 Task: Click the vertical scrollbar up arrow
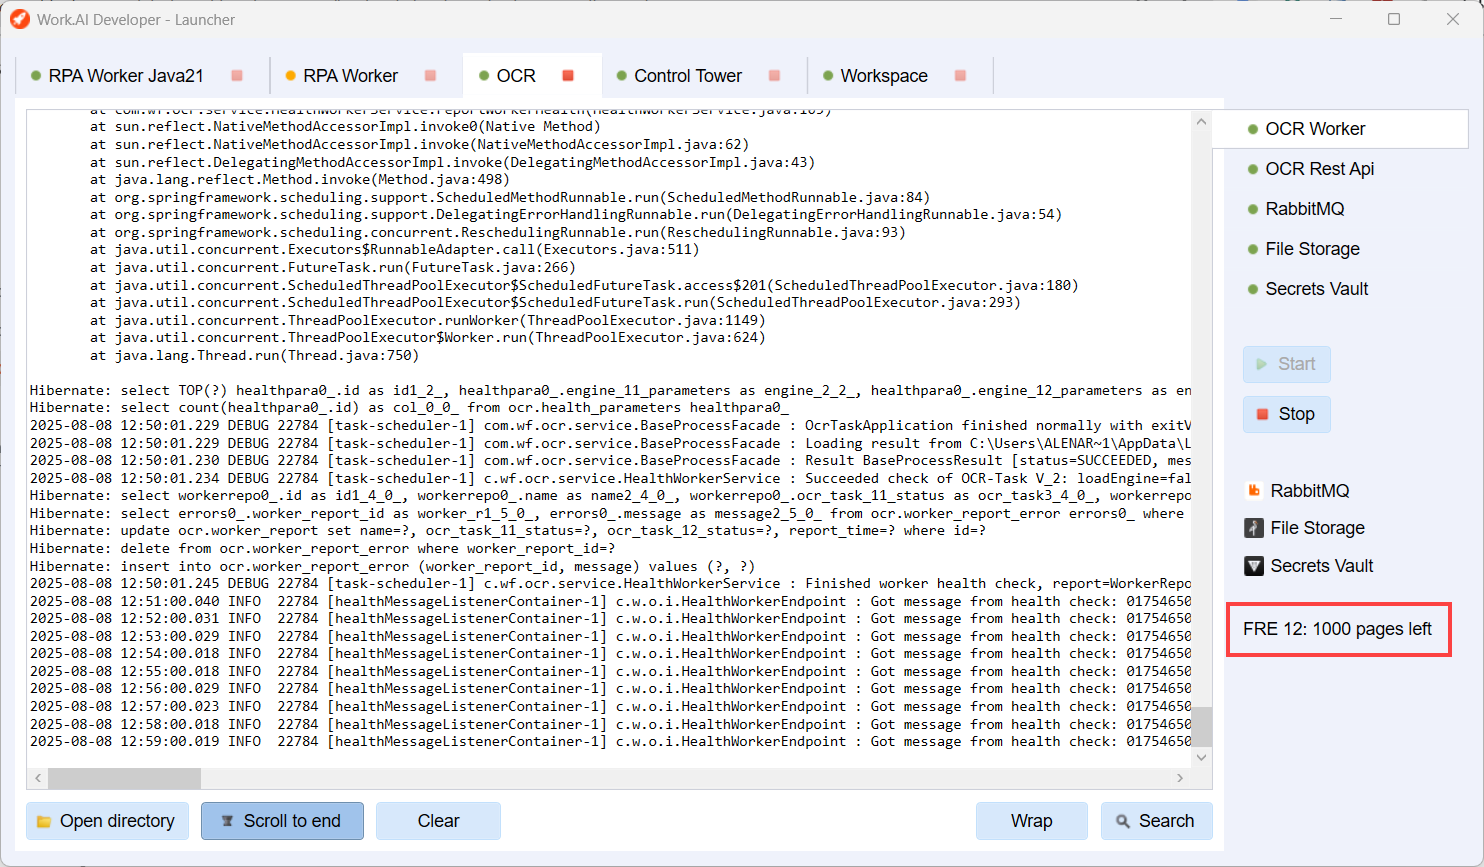coord(1201,121)
